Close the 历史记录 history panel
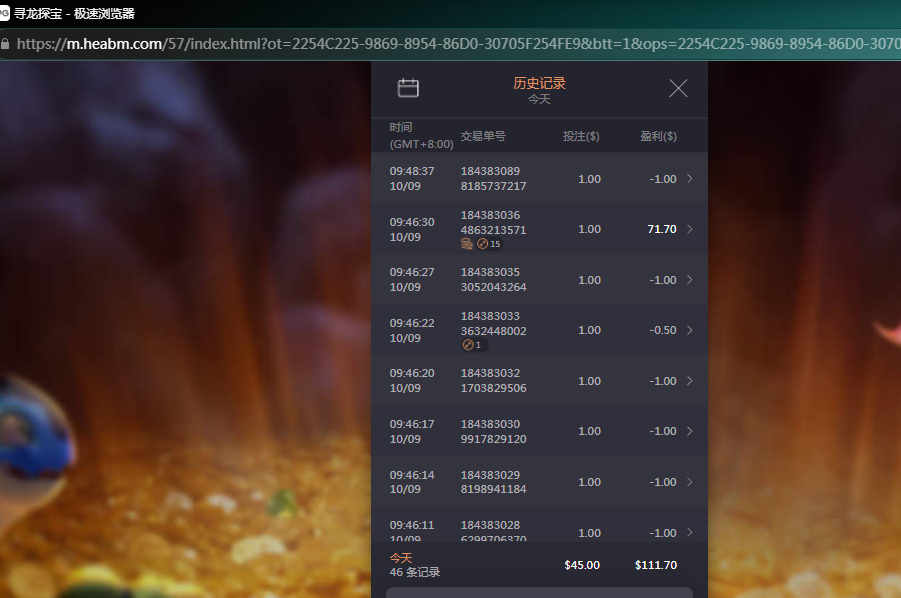 coord(678,88)
